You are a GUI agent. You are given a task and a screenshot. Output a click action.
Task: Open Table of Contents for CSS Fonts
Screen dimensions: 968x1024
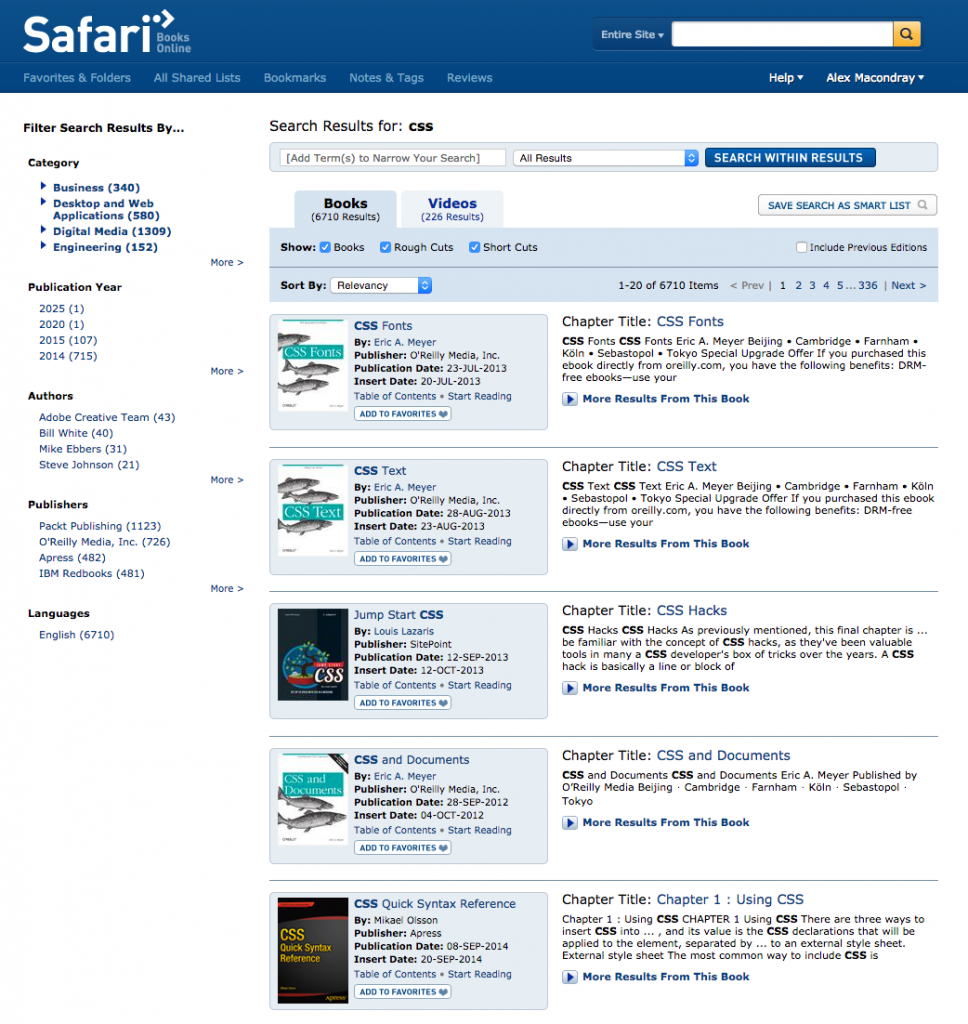coord(395,396)
